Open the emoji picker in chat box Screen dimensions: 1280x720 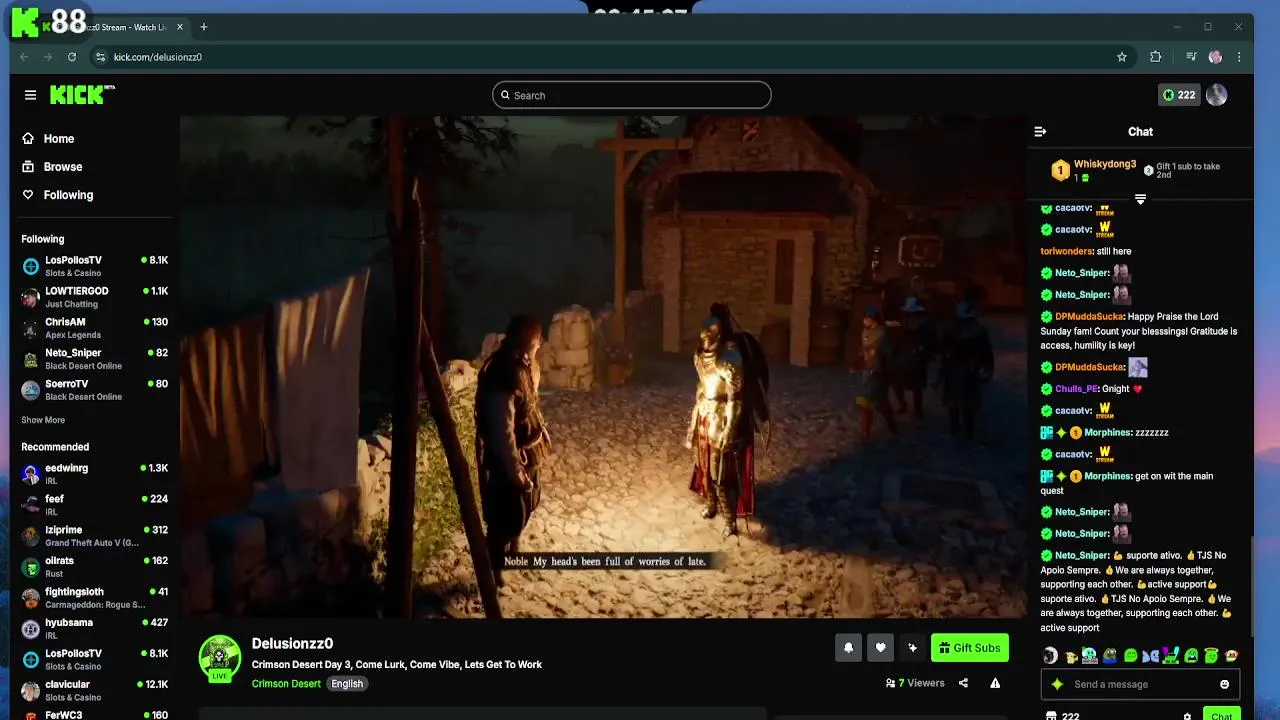(1224, 684)
